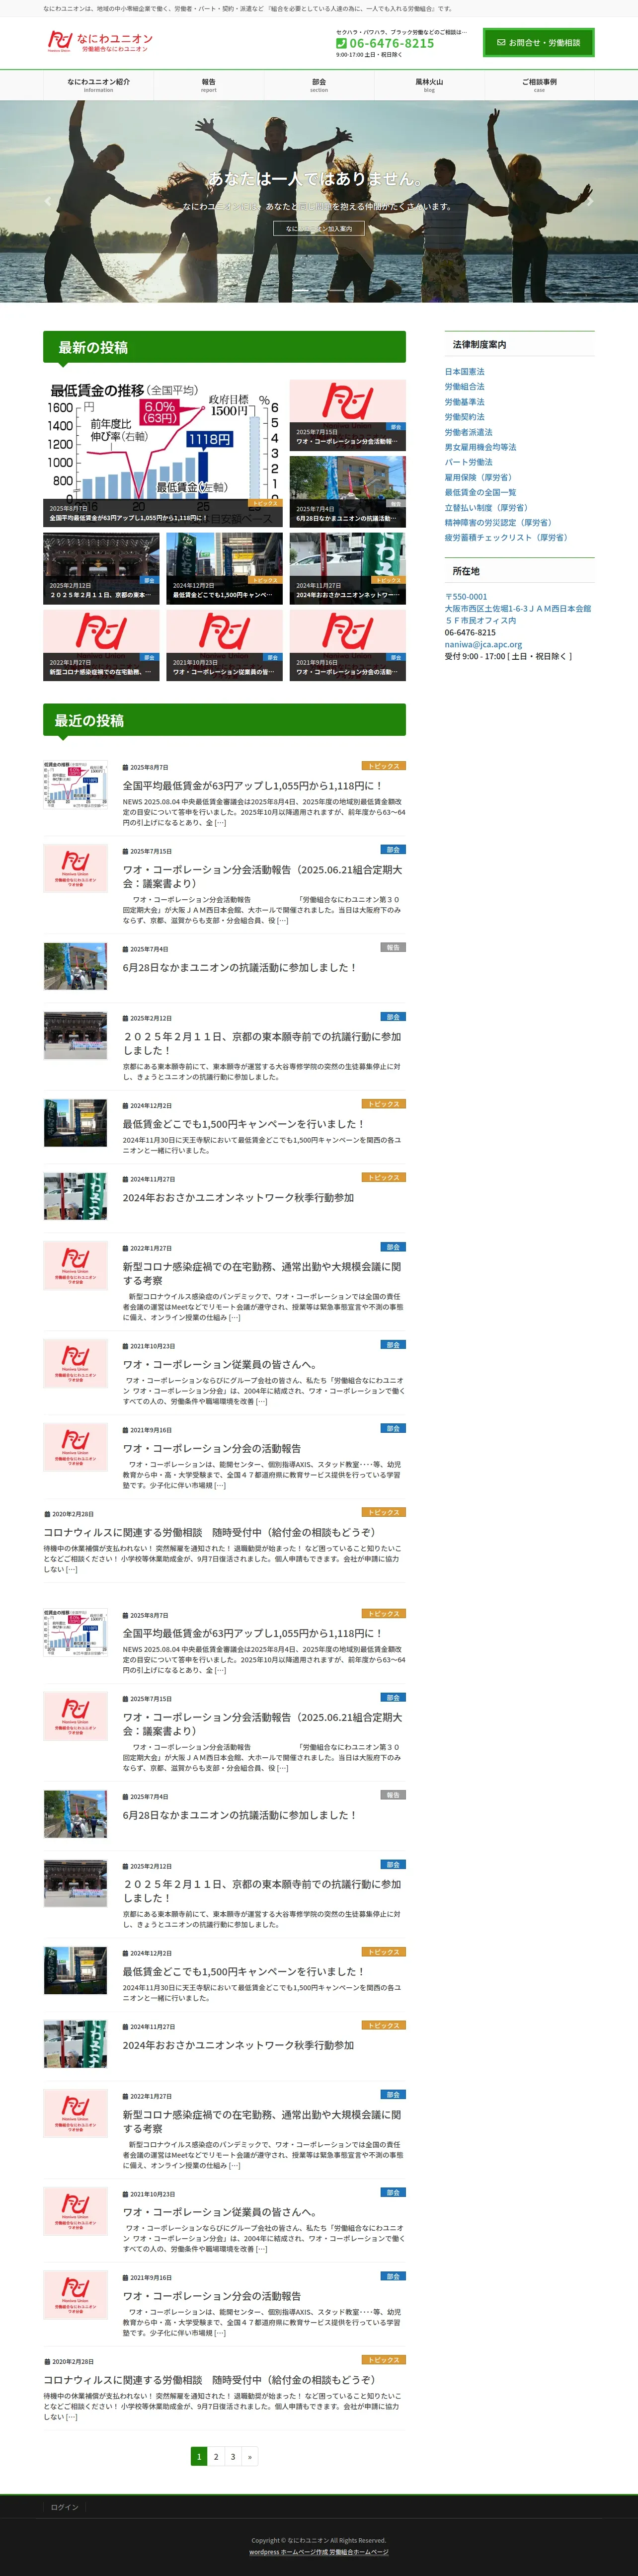Open the 労働組合法 sidebar link

(x=464, y=387)
